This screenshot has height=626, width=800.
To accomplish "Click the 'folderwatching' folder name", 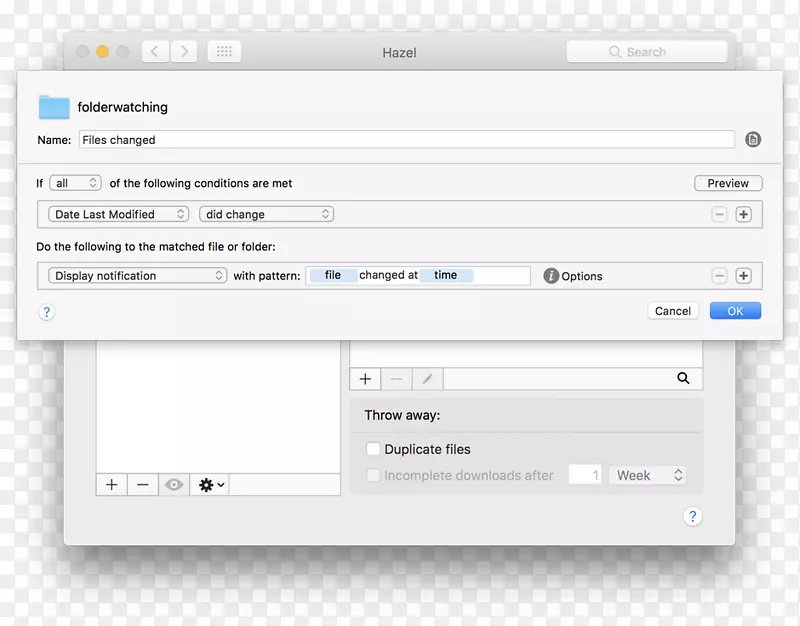I will [x=122, y=107].
